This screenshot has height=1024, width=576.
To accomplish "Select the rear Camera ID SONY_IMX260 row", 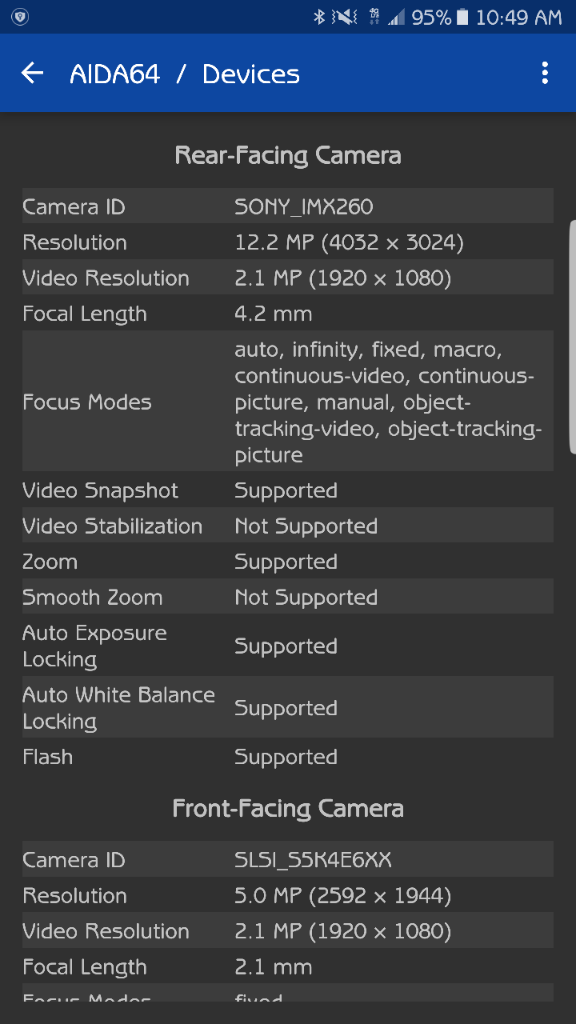I will (288, 206).
